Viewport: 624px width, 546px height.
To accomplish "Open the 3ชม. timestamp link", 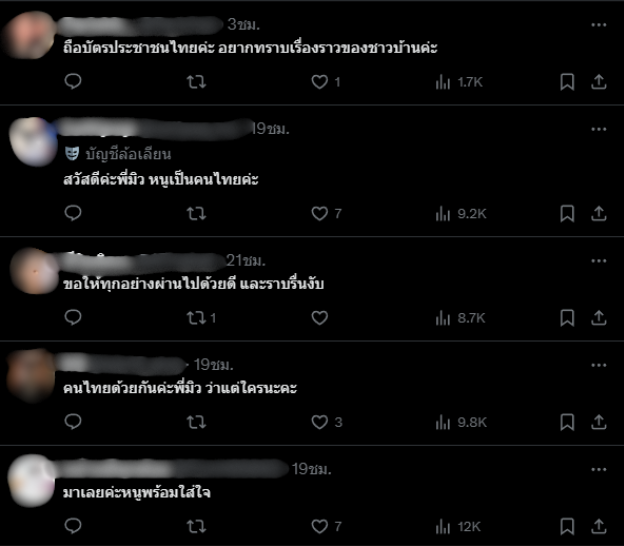I will click(244, 25).
